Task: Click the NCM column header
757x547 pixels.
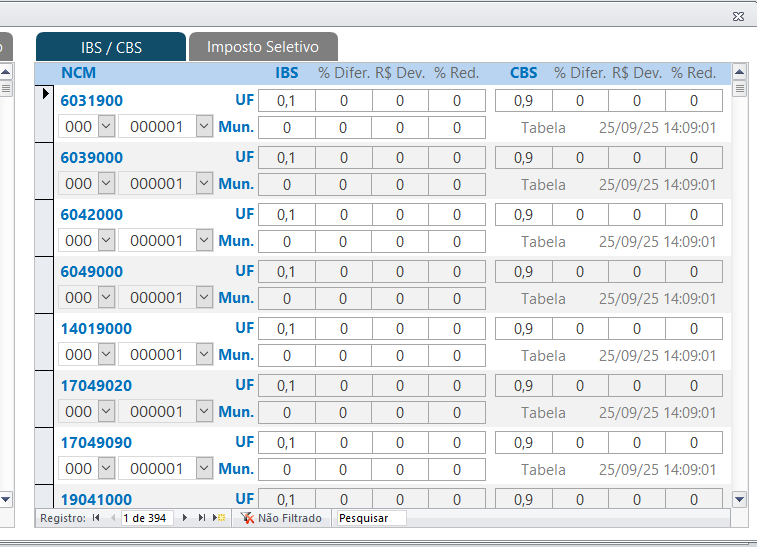Action: (78, 73)
